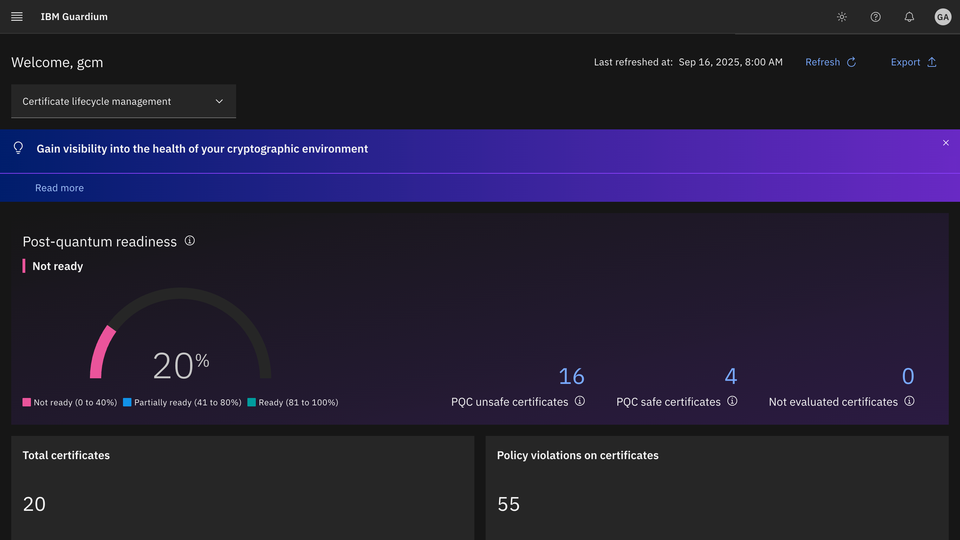Expand the Certificate lifecycle management dropdown
The height and width of the screenshot is (540, 960).
[x=123, y=101]
